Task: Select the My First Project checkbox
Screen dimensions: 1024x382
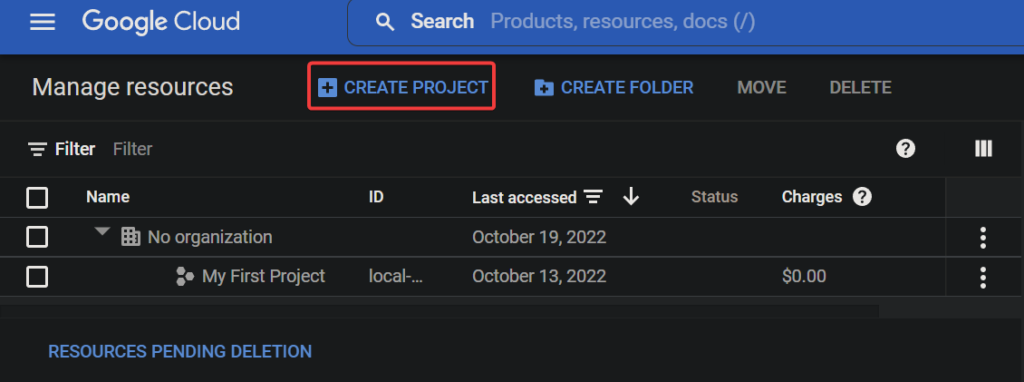Action: click(x=37, y=277)
